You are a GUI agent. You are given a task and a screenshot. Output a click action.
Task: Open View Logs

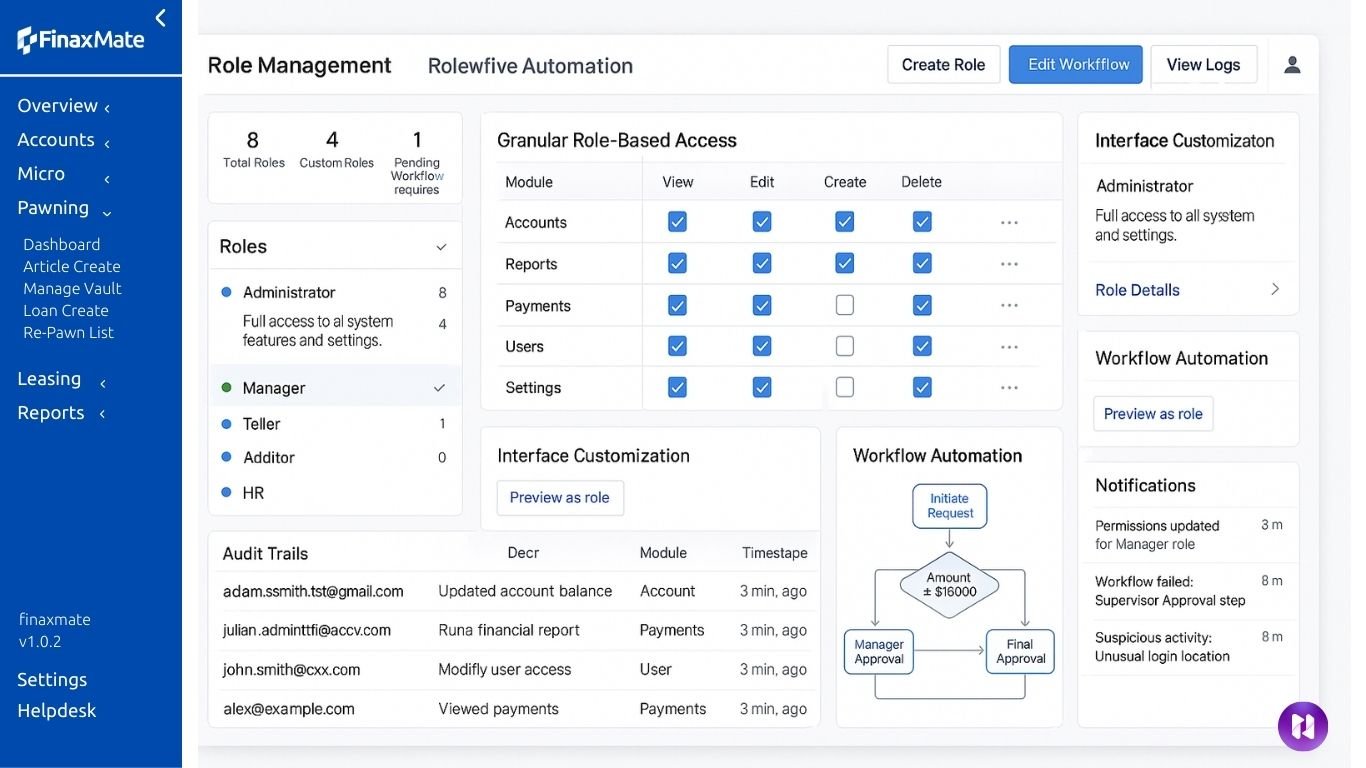1204,65
